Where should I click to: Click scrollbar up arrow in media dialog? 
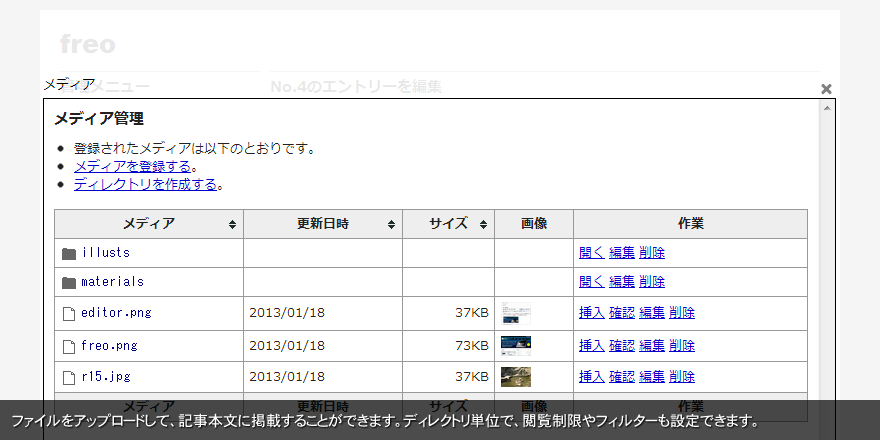827,108
